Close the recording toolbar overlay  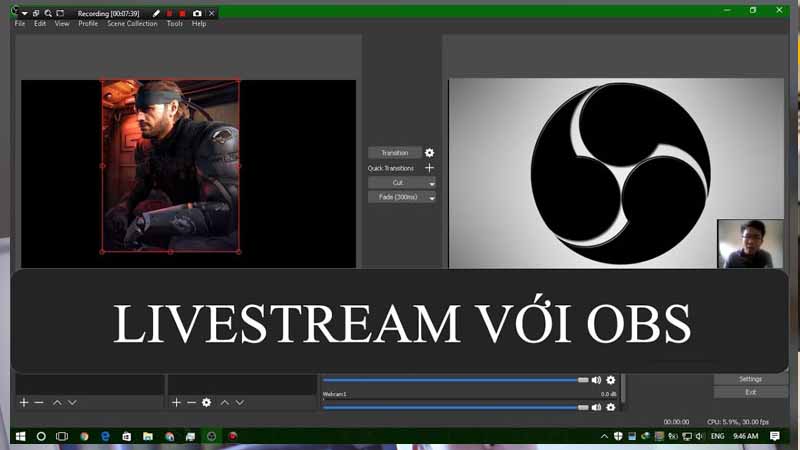[212, 13]
